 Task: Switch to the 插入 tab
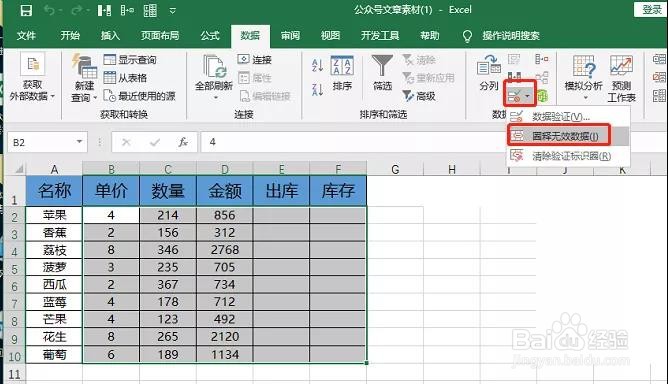click(110, 36)
